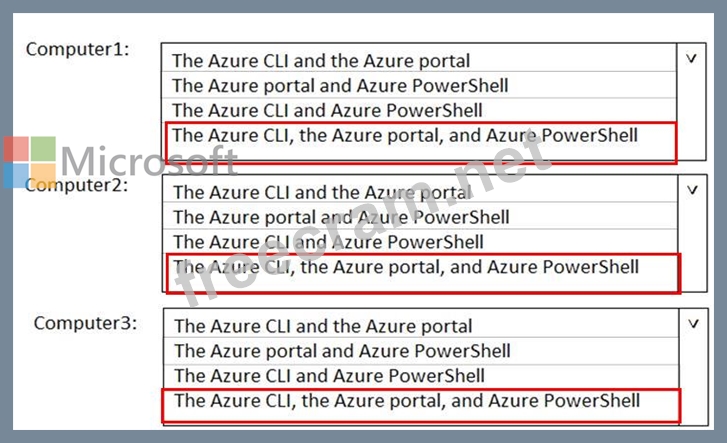Select Computer3 'The Azure portal and Azure PowerShell'

coord(342,351)
